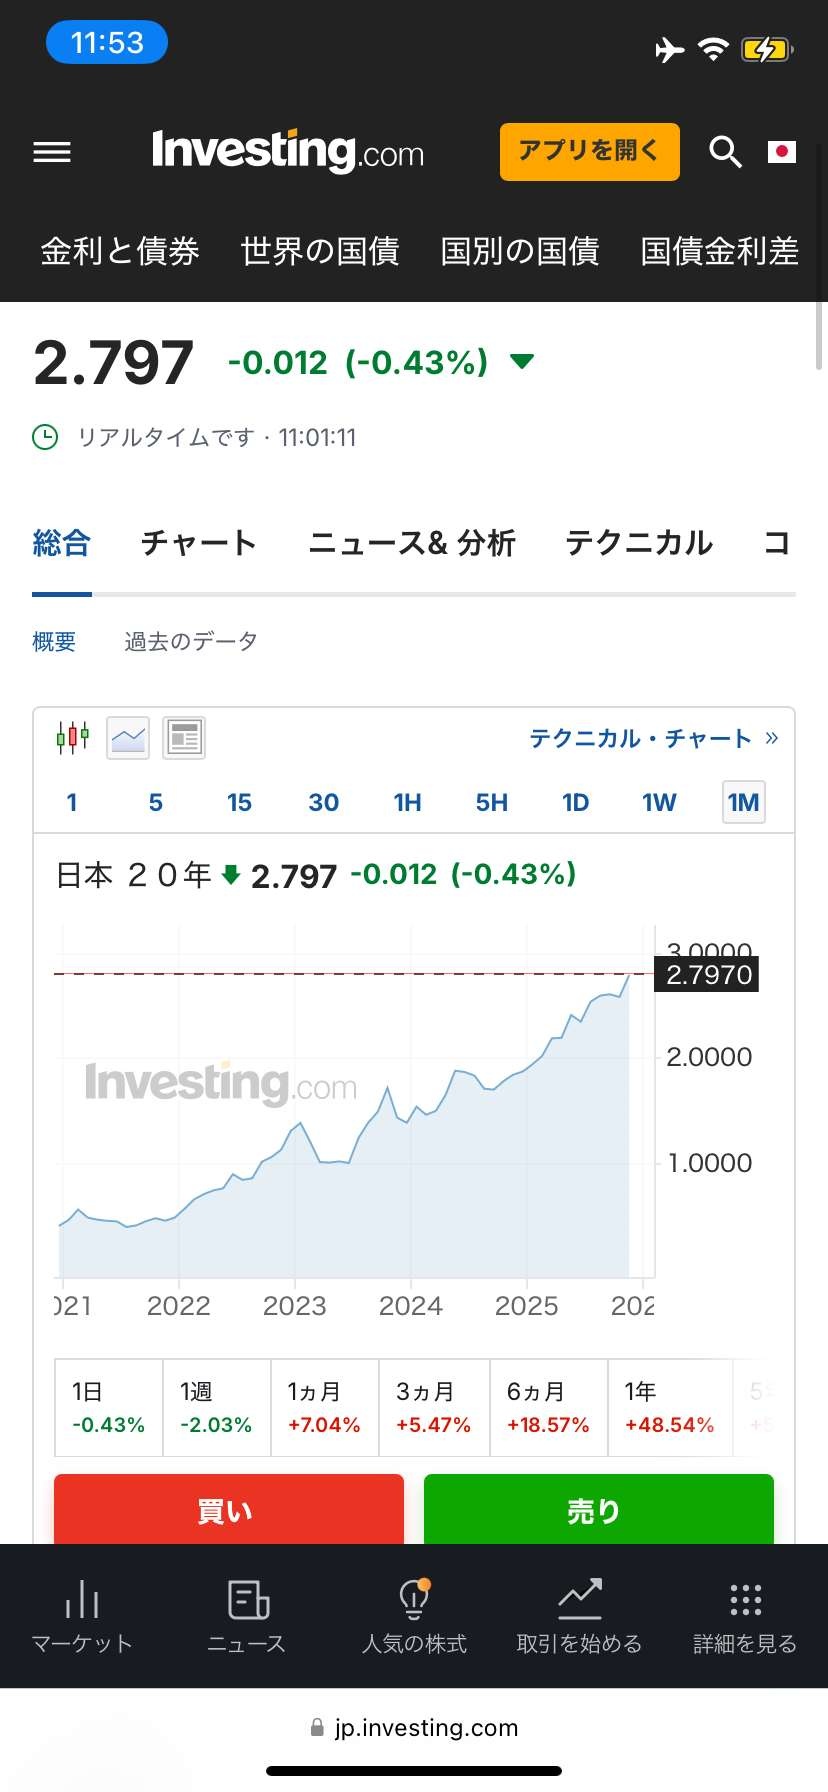Open the 過去のデータ sub-tab

pos(191,641)
